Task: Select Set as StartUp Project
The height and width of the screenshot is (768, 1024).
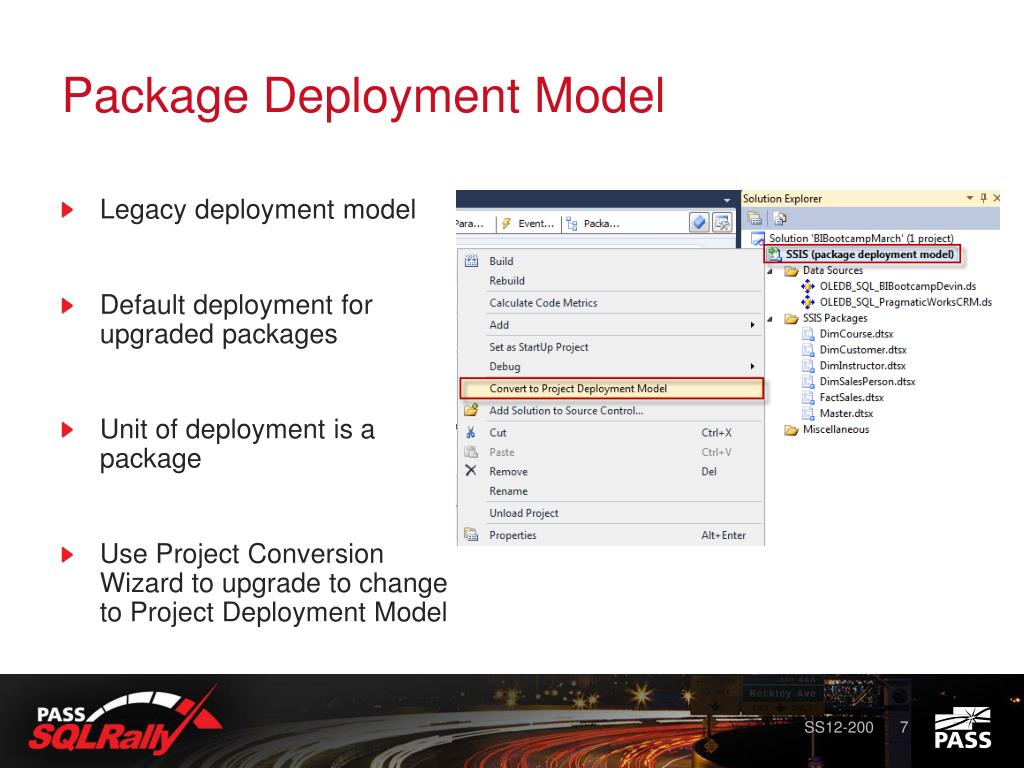Action: coord(611,347)
